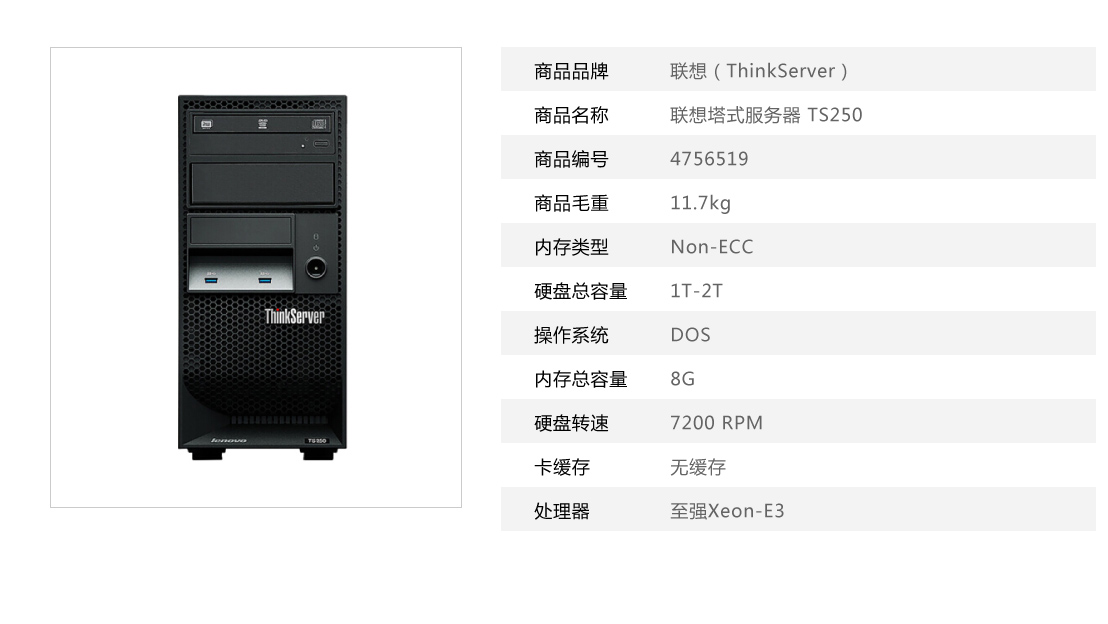
Task: Click the operating system value DOS
Action: [690, 334]
